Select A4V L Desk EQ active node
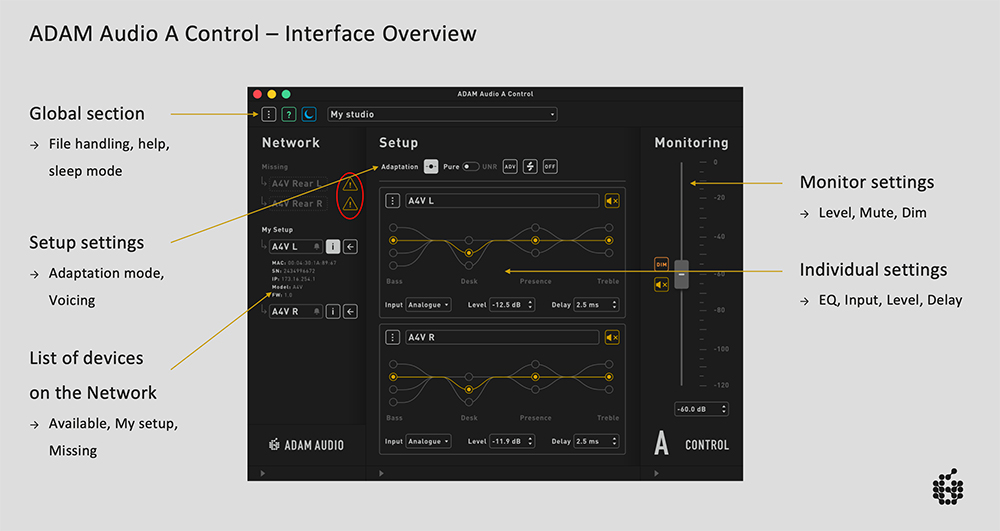The image size is (1000, 531). 469,253
